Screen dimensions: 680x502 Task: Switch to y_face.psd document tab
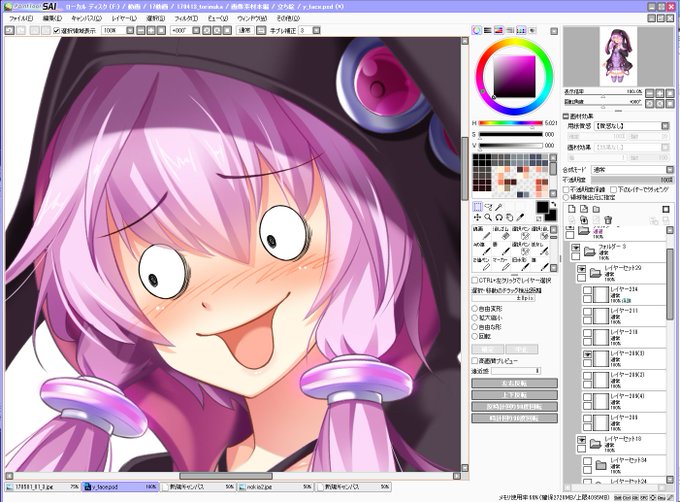coord(120,487)
